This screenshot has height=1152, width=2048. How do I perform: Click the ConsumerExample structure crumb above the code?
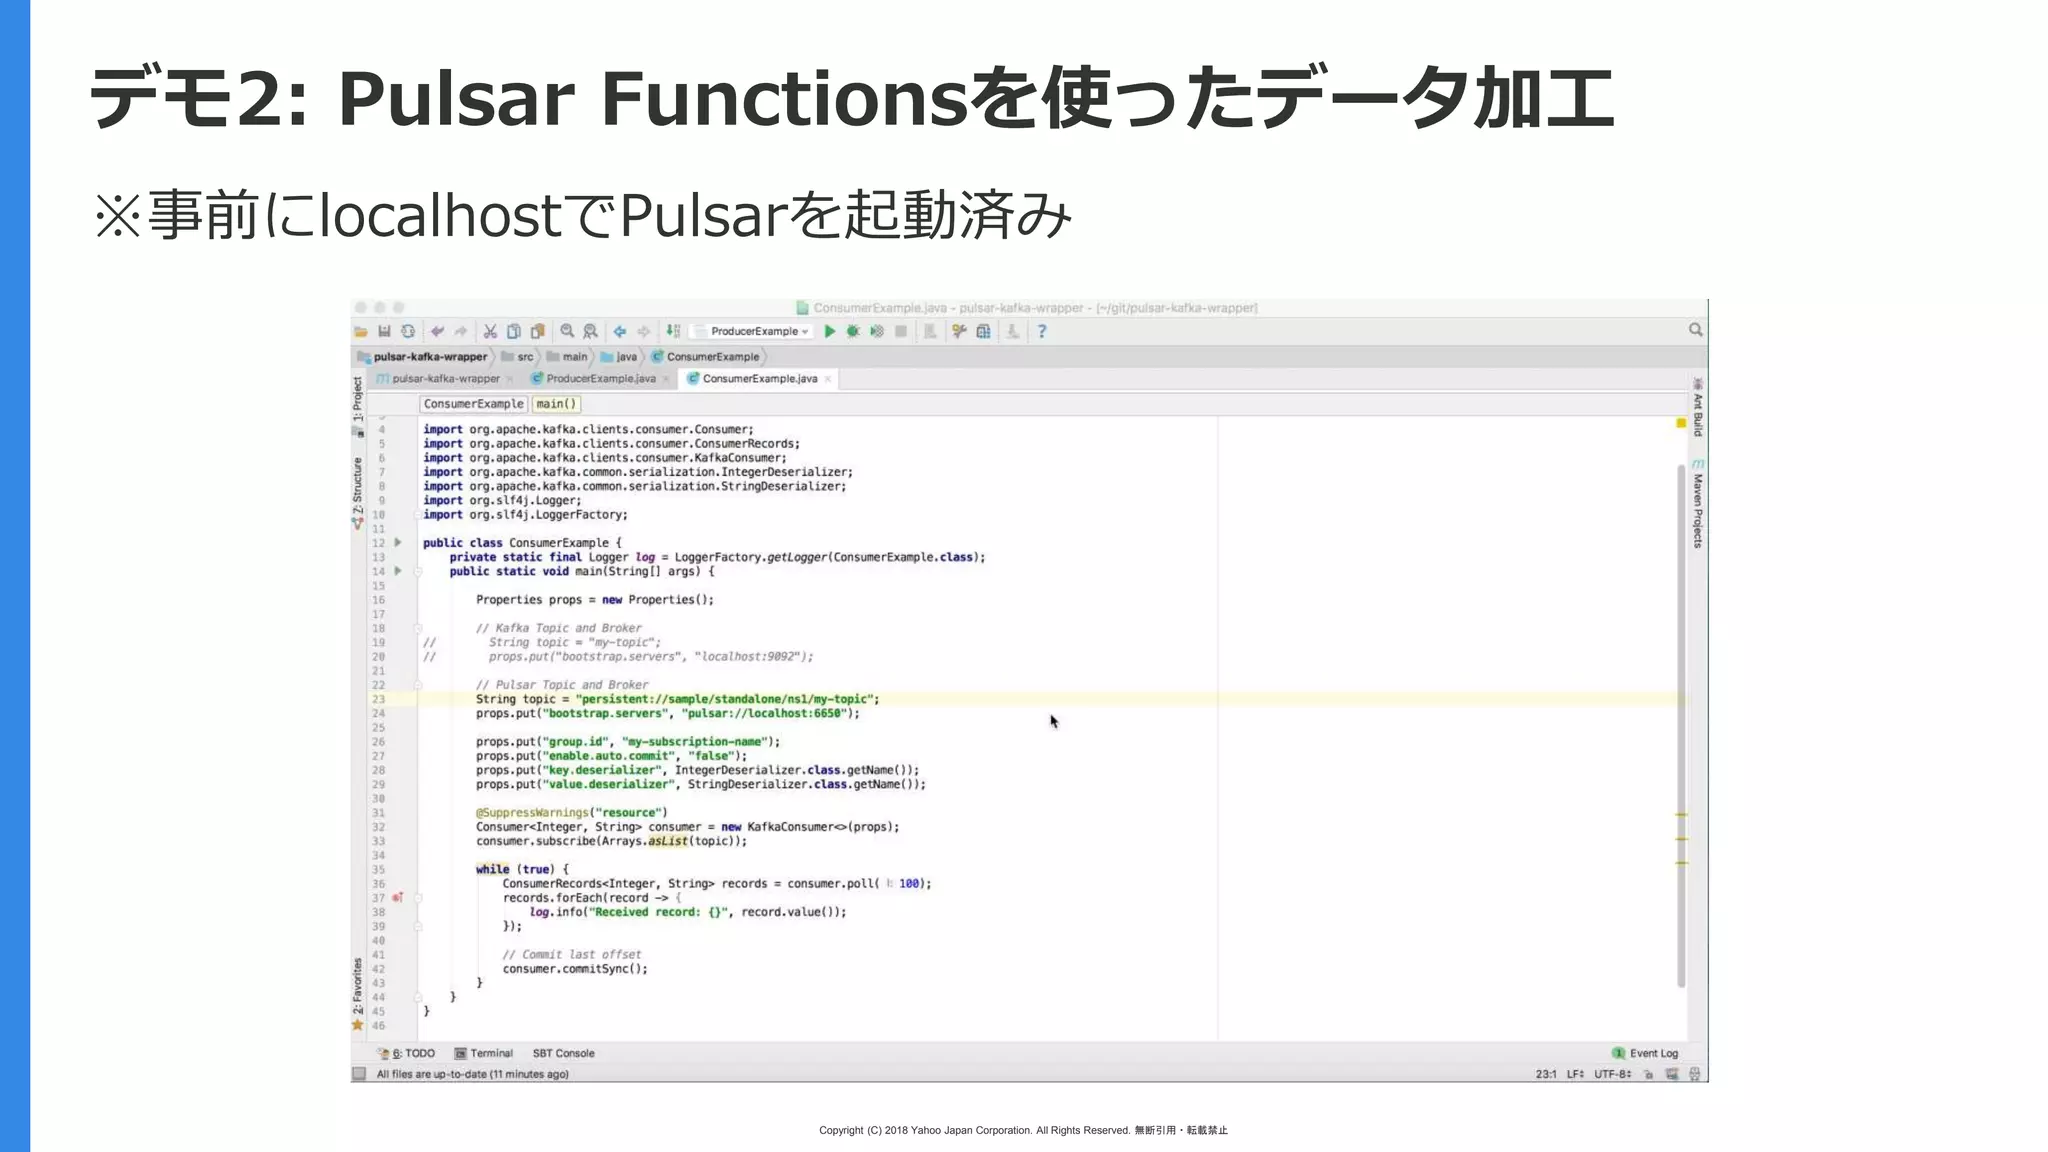point(473,404)
